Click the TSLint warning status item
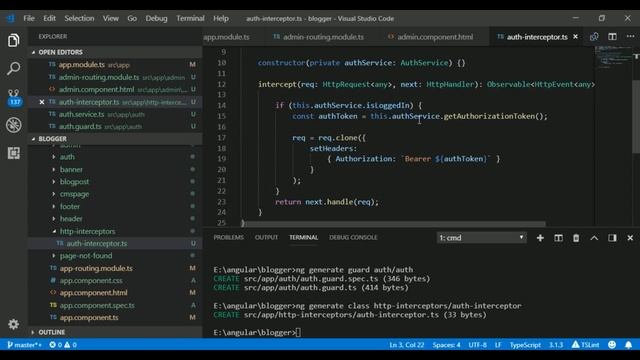 click(585, 345)
